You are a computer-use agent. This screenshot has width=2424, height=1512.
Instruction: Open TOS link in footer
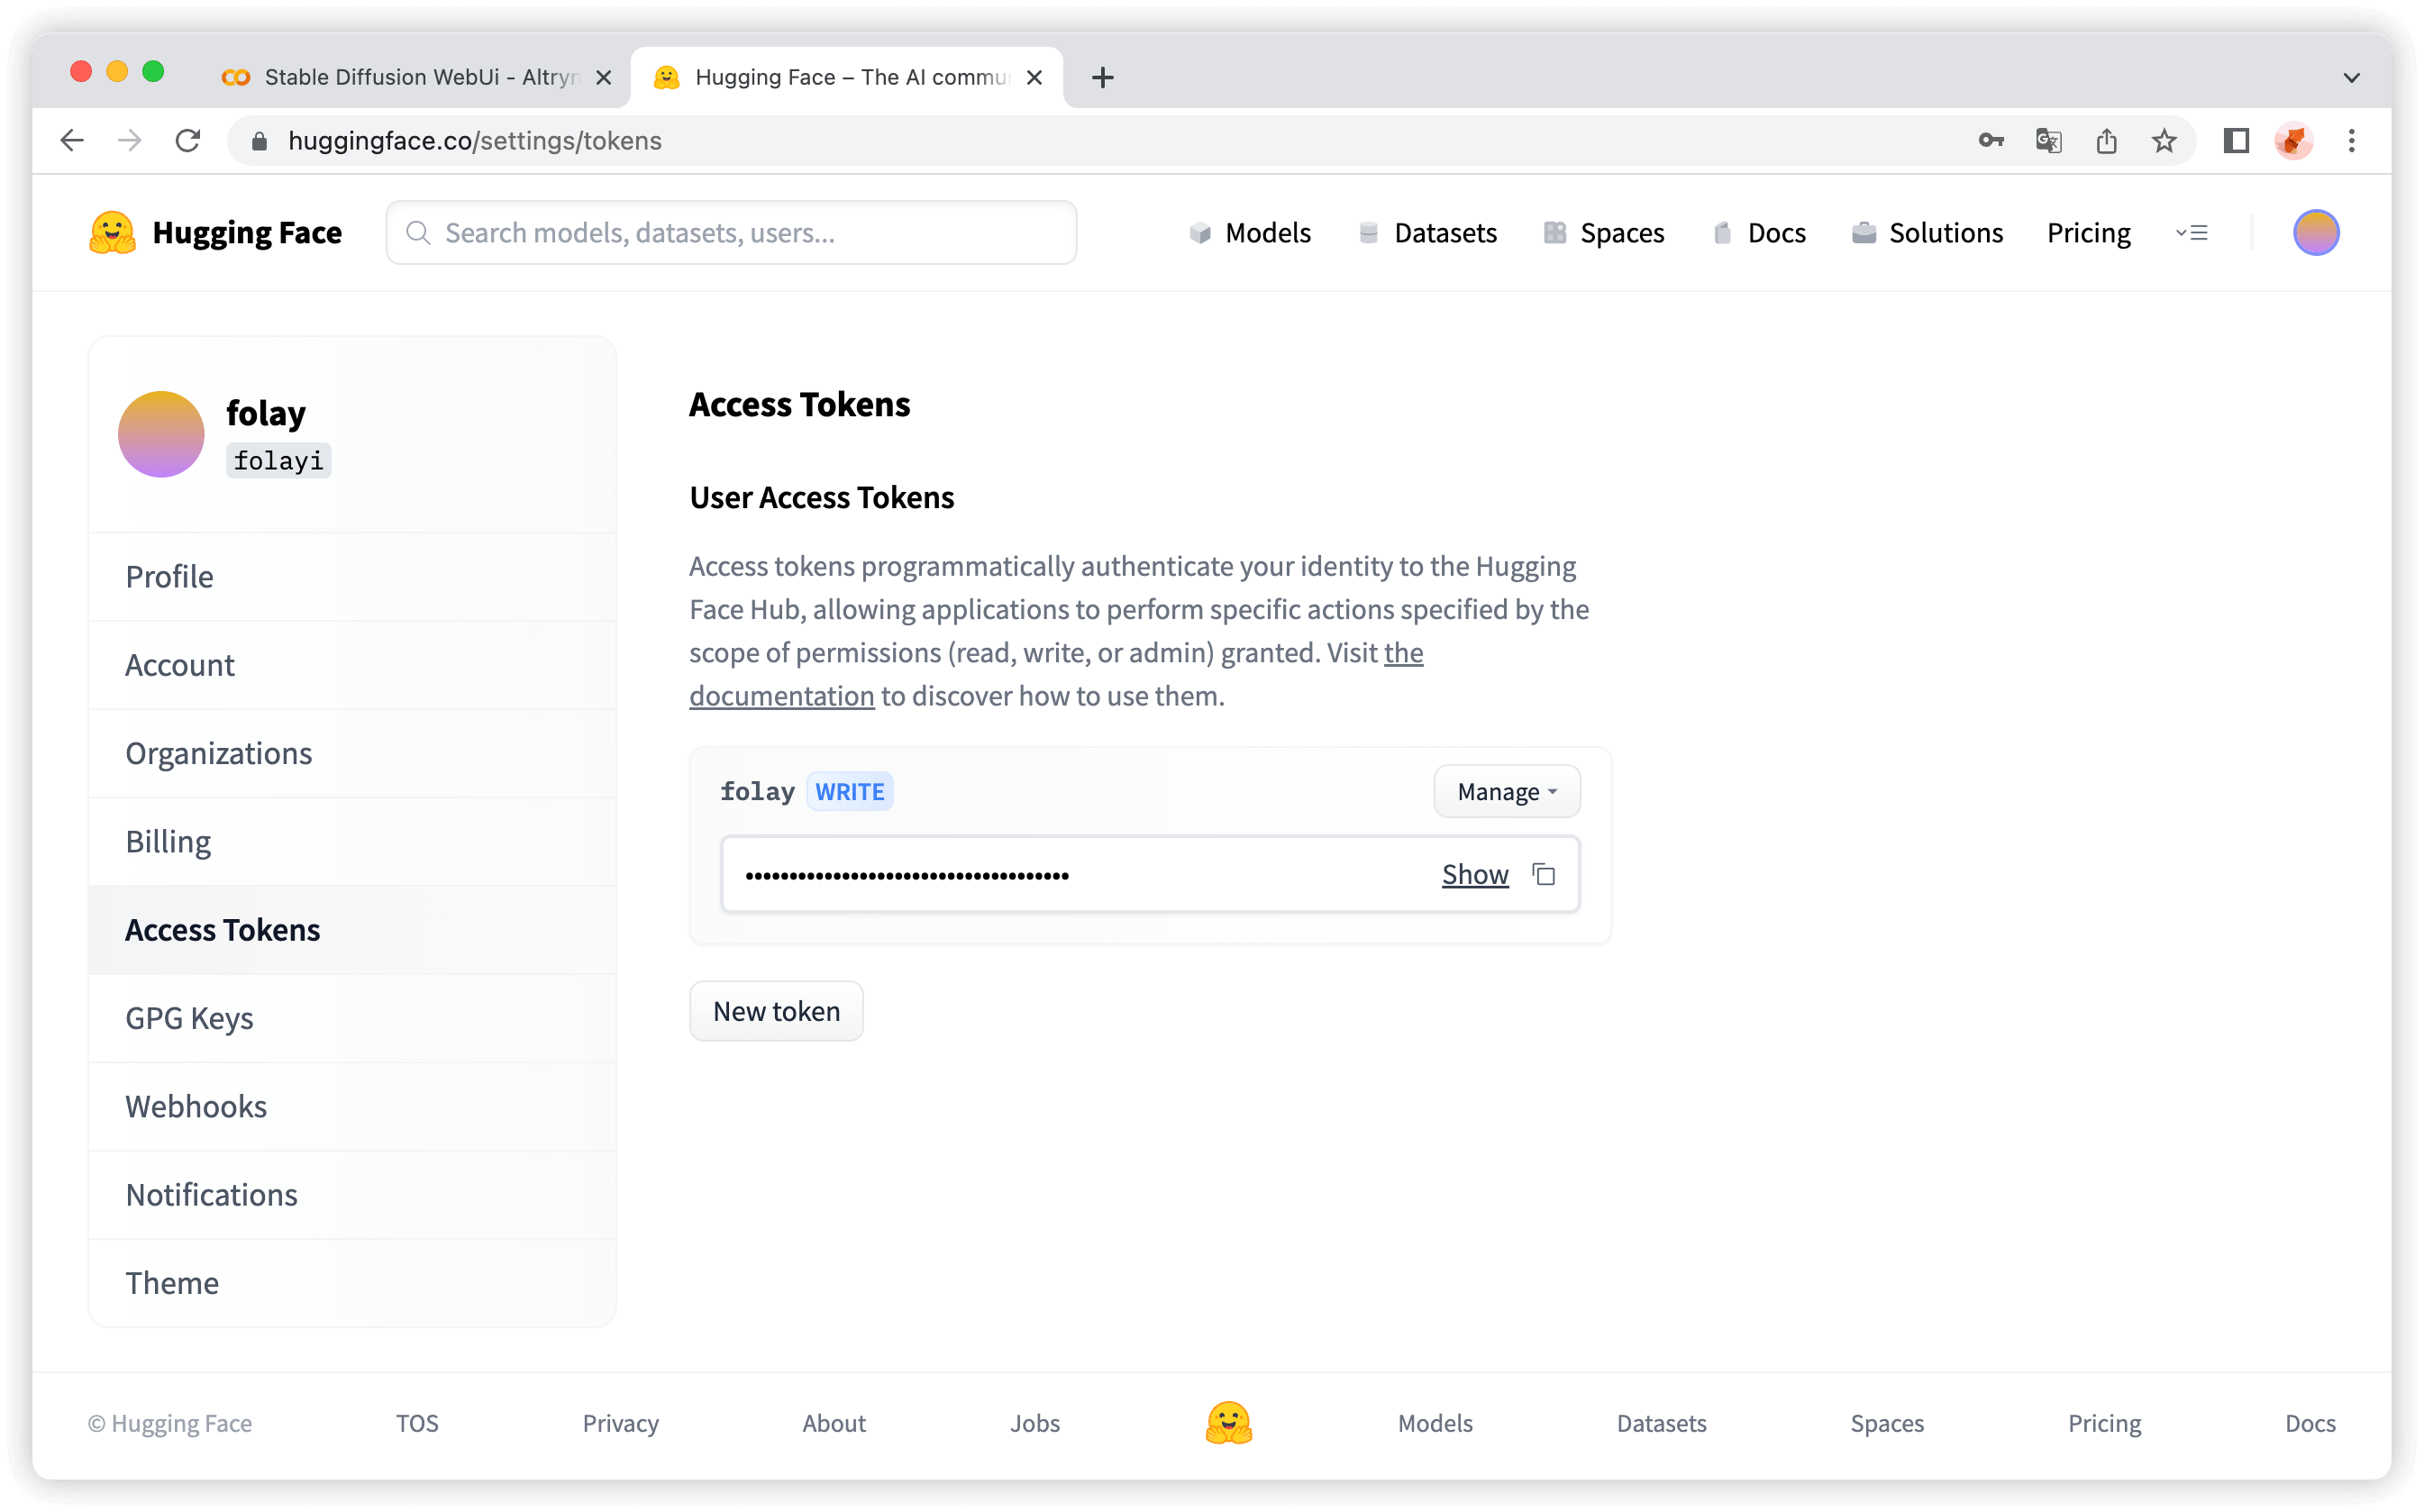pyautogui.click(x=417, y=1423)
